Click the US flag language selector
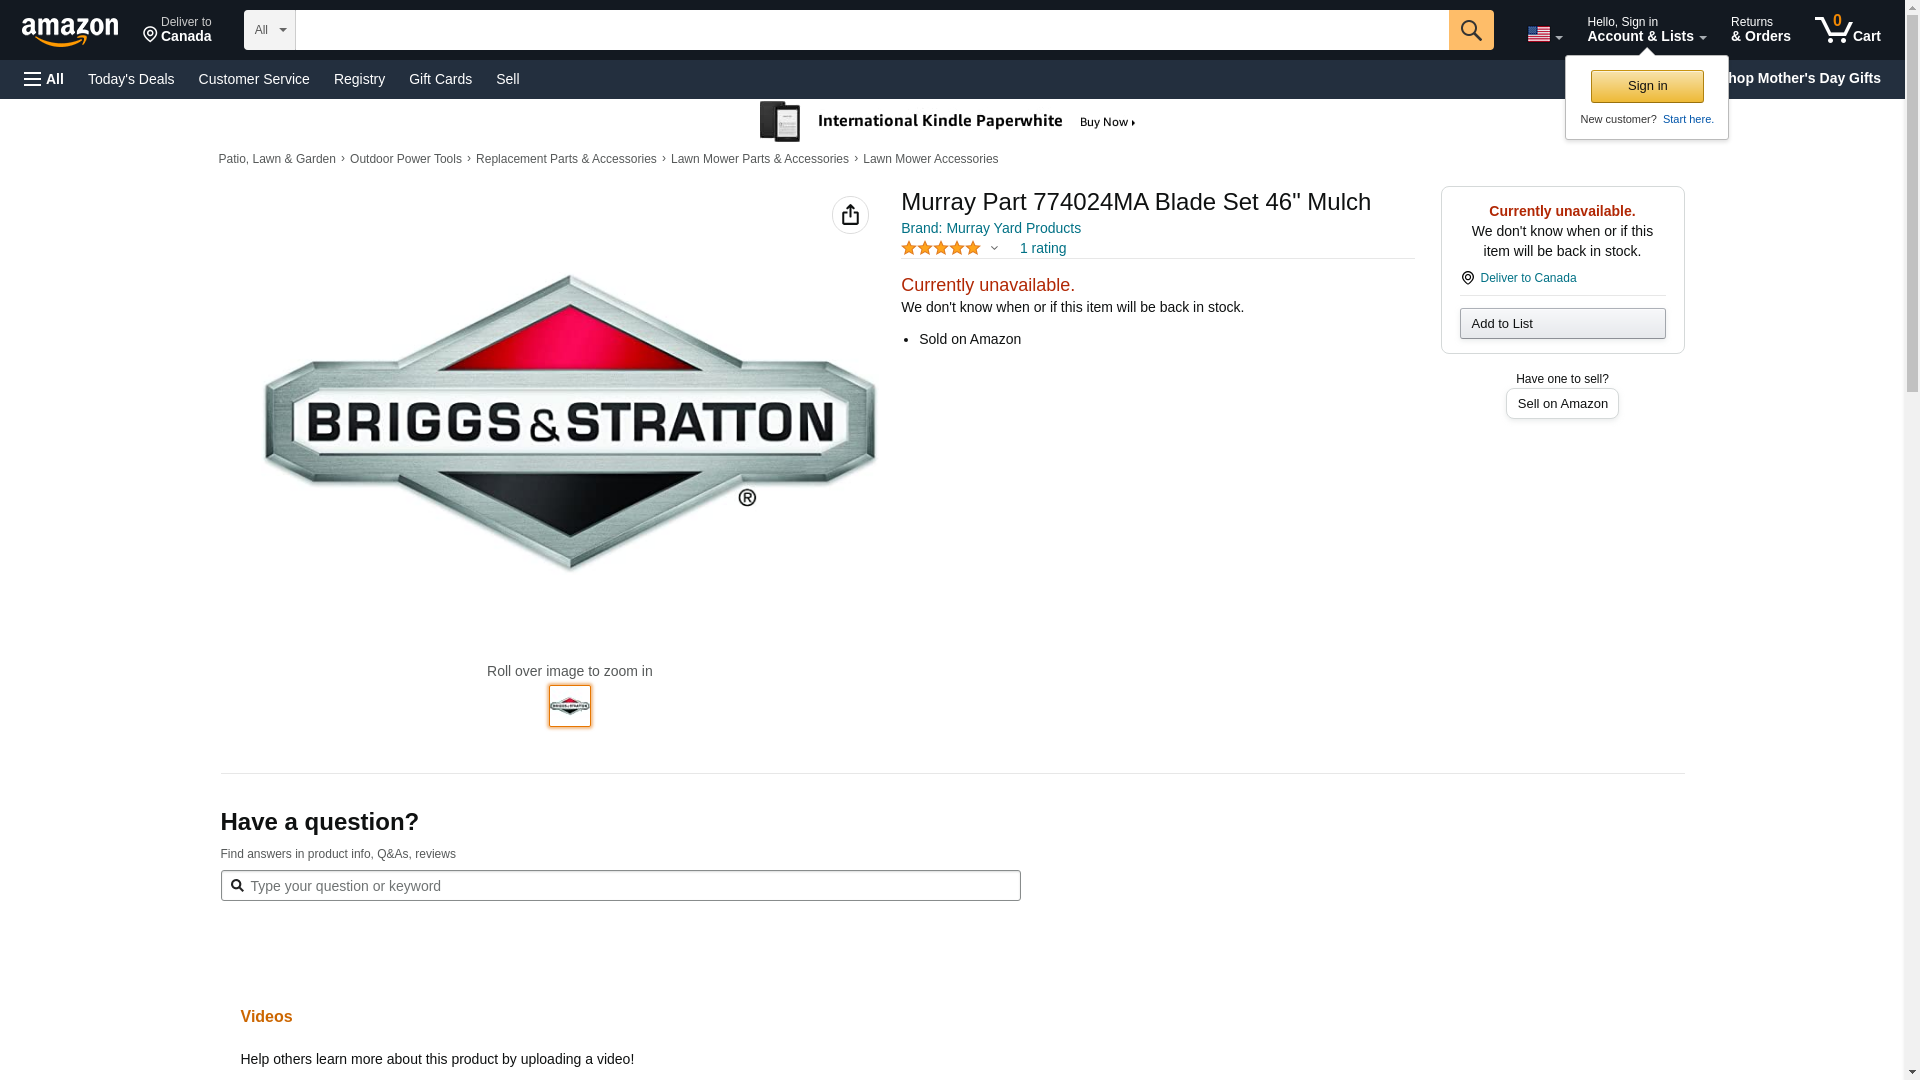The width and height of the screenshot is (1920, 1080). coord(1543,34)
